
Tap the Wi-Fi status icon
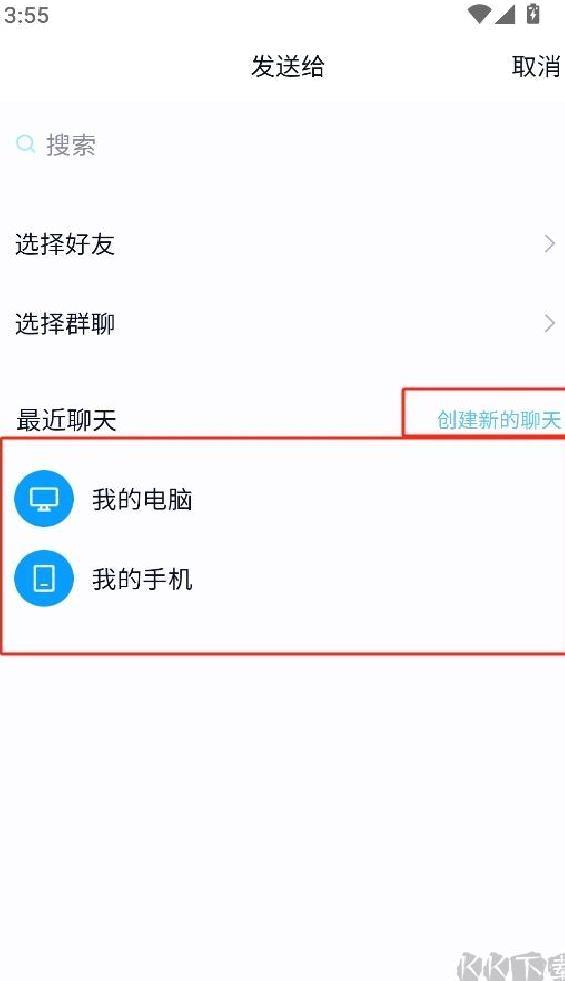pyautogui.click(x=479, y=14)
